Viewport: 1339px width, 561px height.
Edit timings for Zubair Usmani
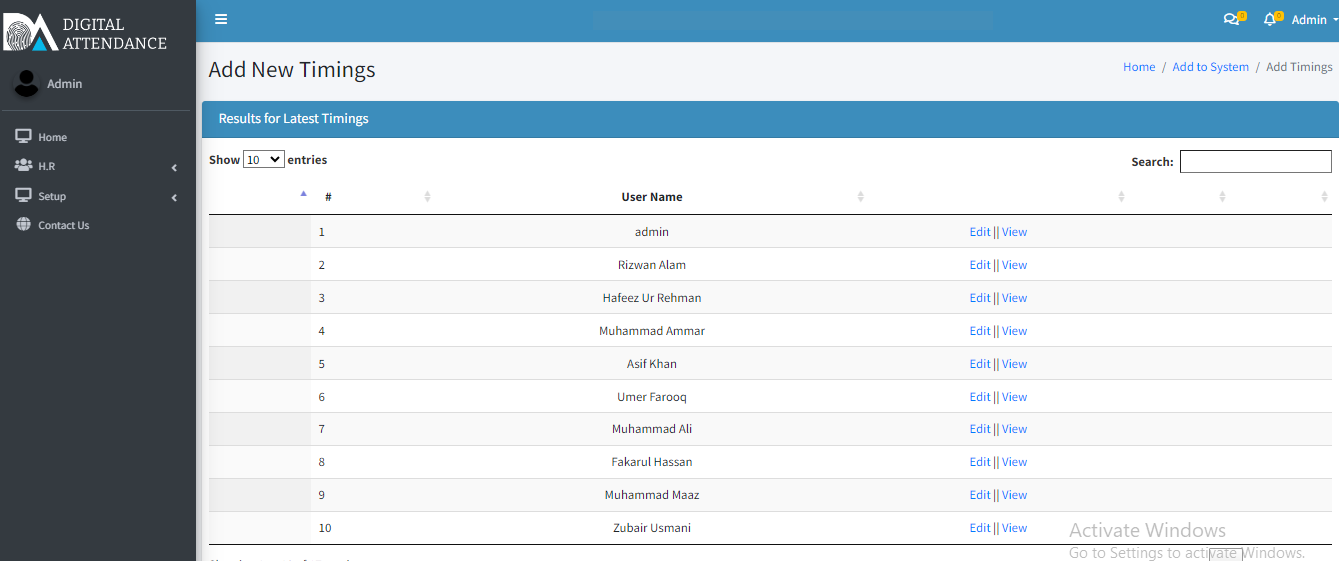coord(979,528)
